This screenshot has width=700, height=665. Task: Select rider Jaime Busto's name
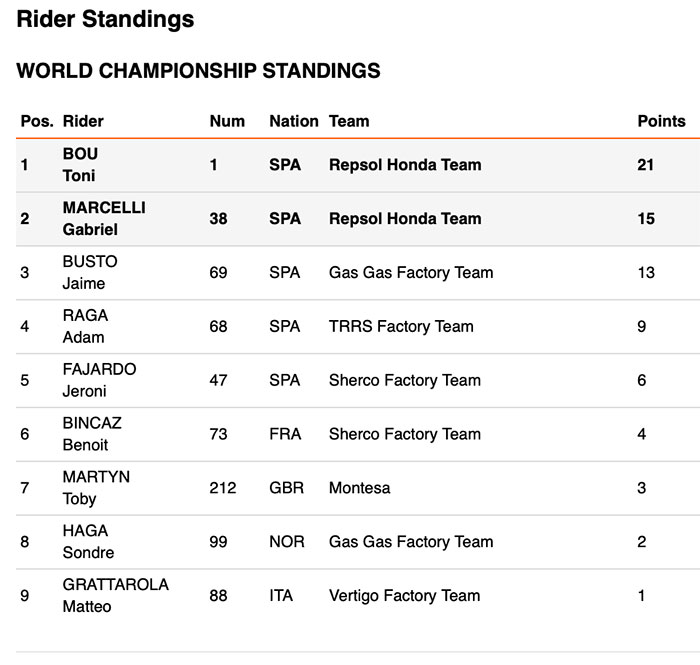[90, 273]
